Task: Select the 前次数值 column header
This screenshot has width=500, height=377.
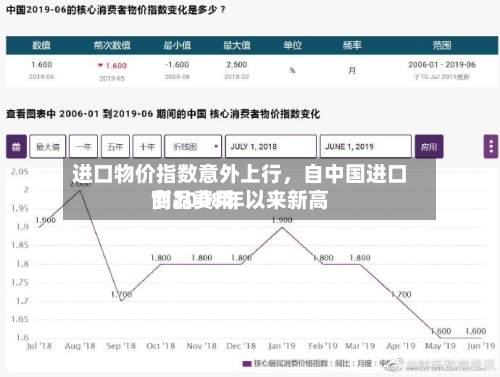Action: pyautogui.click(x=112, y=45)
